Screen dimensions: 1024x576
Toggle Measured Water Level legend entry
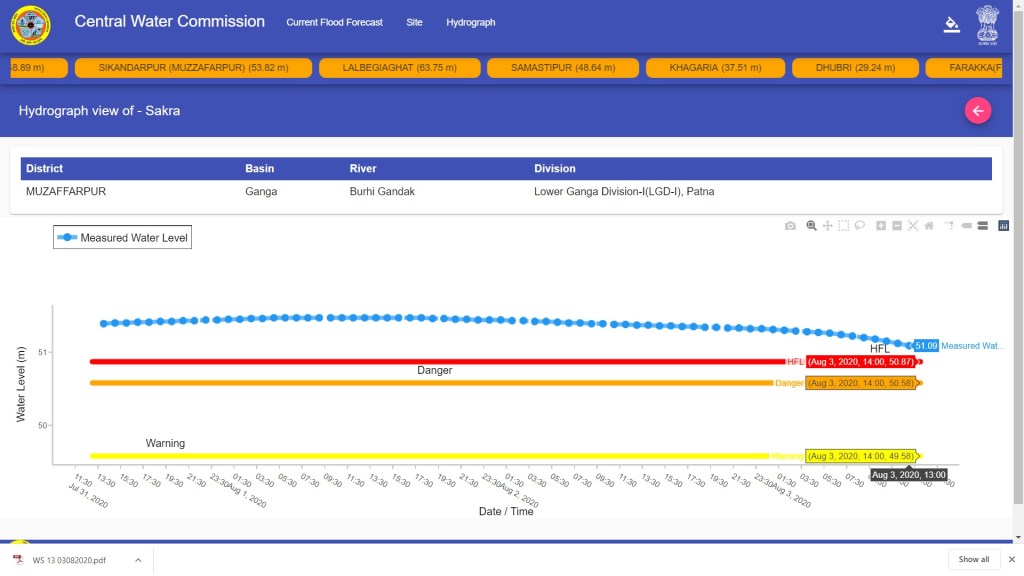coord(123,238)
